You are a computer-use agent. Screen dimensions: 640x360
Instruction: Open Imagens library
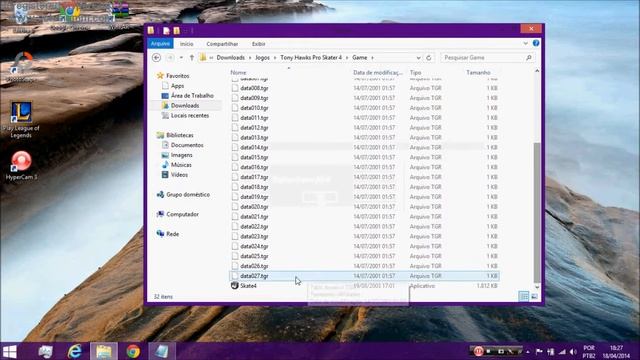coord(182,155)
